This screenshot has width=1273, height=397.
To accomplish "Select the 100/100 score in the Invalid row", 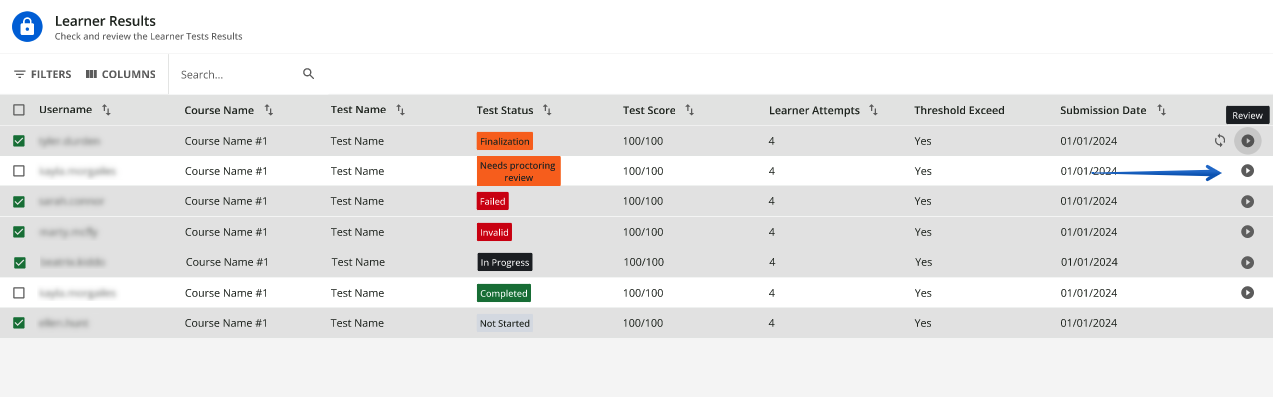I will [643, 232].
